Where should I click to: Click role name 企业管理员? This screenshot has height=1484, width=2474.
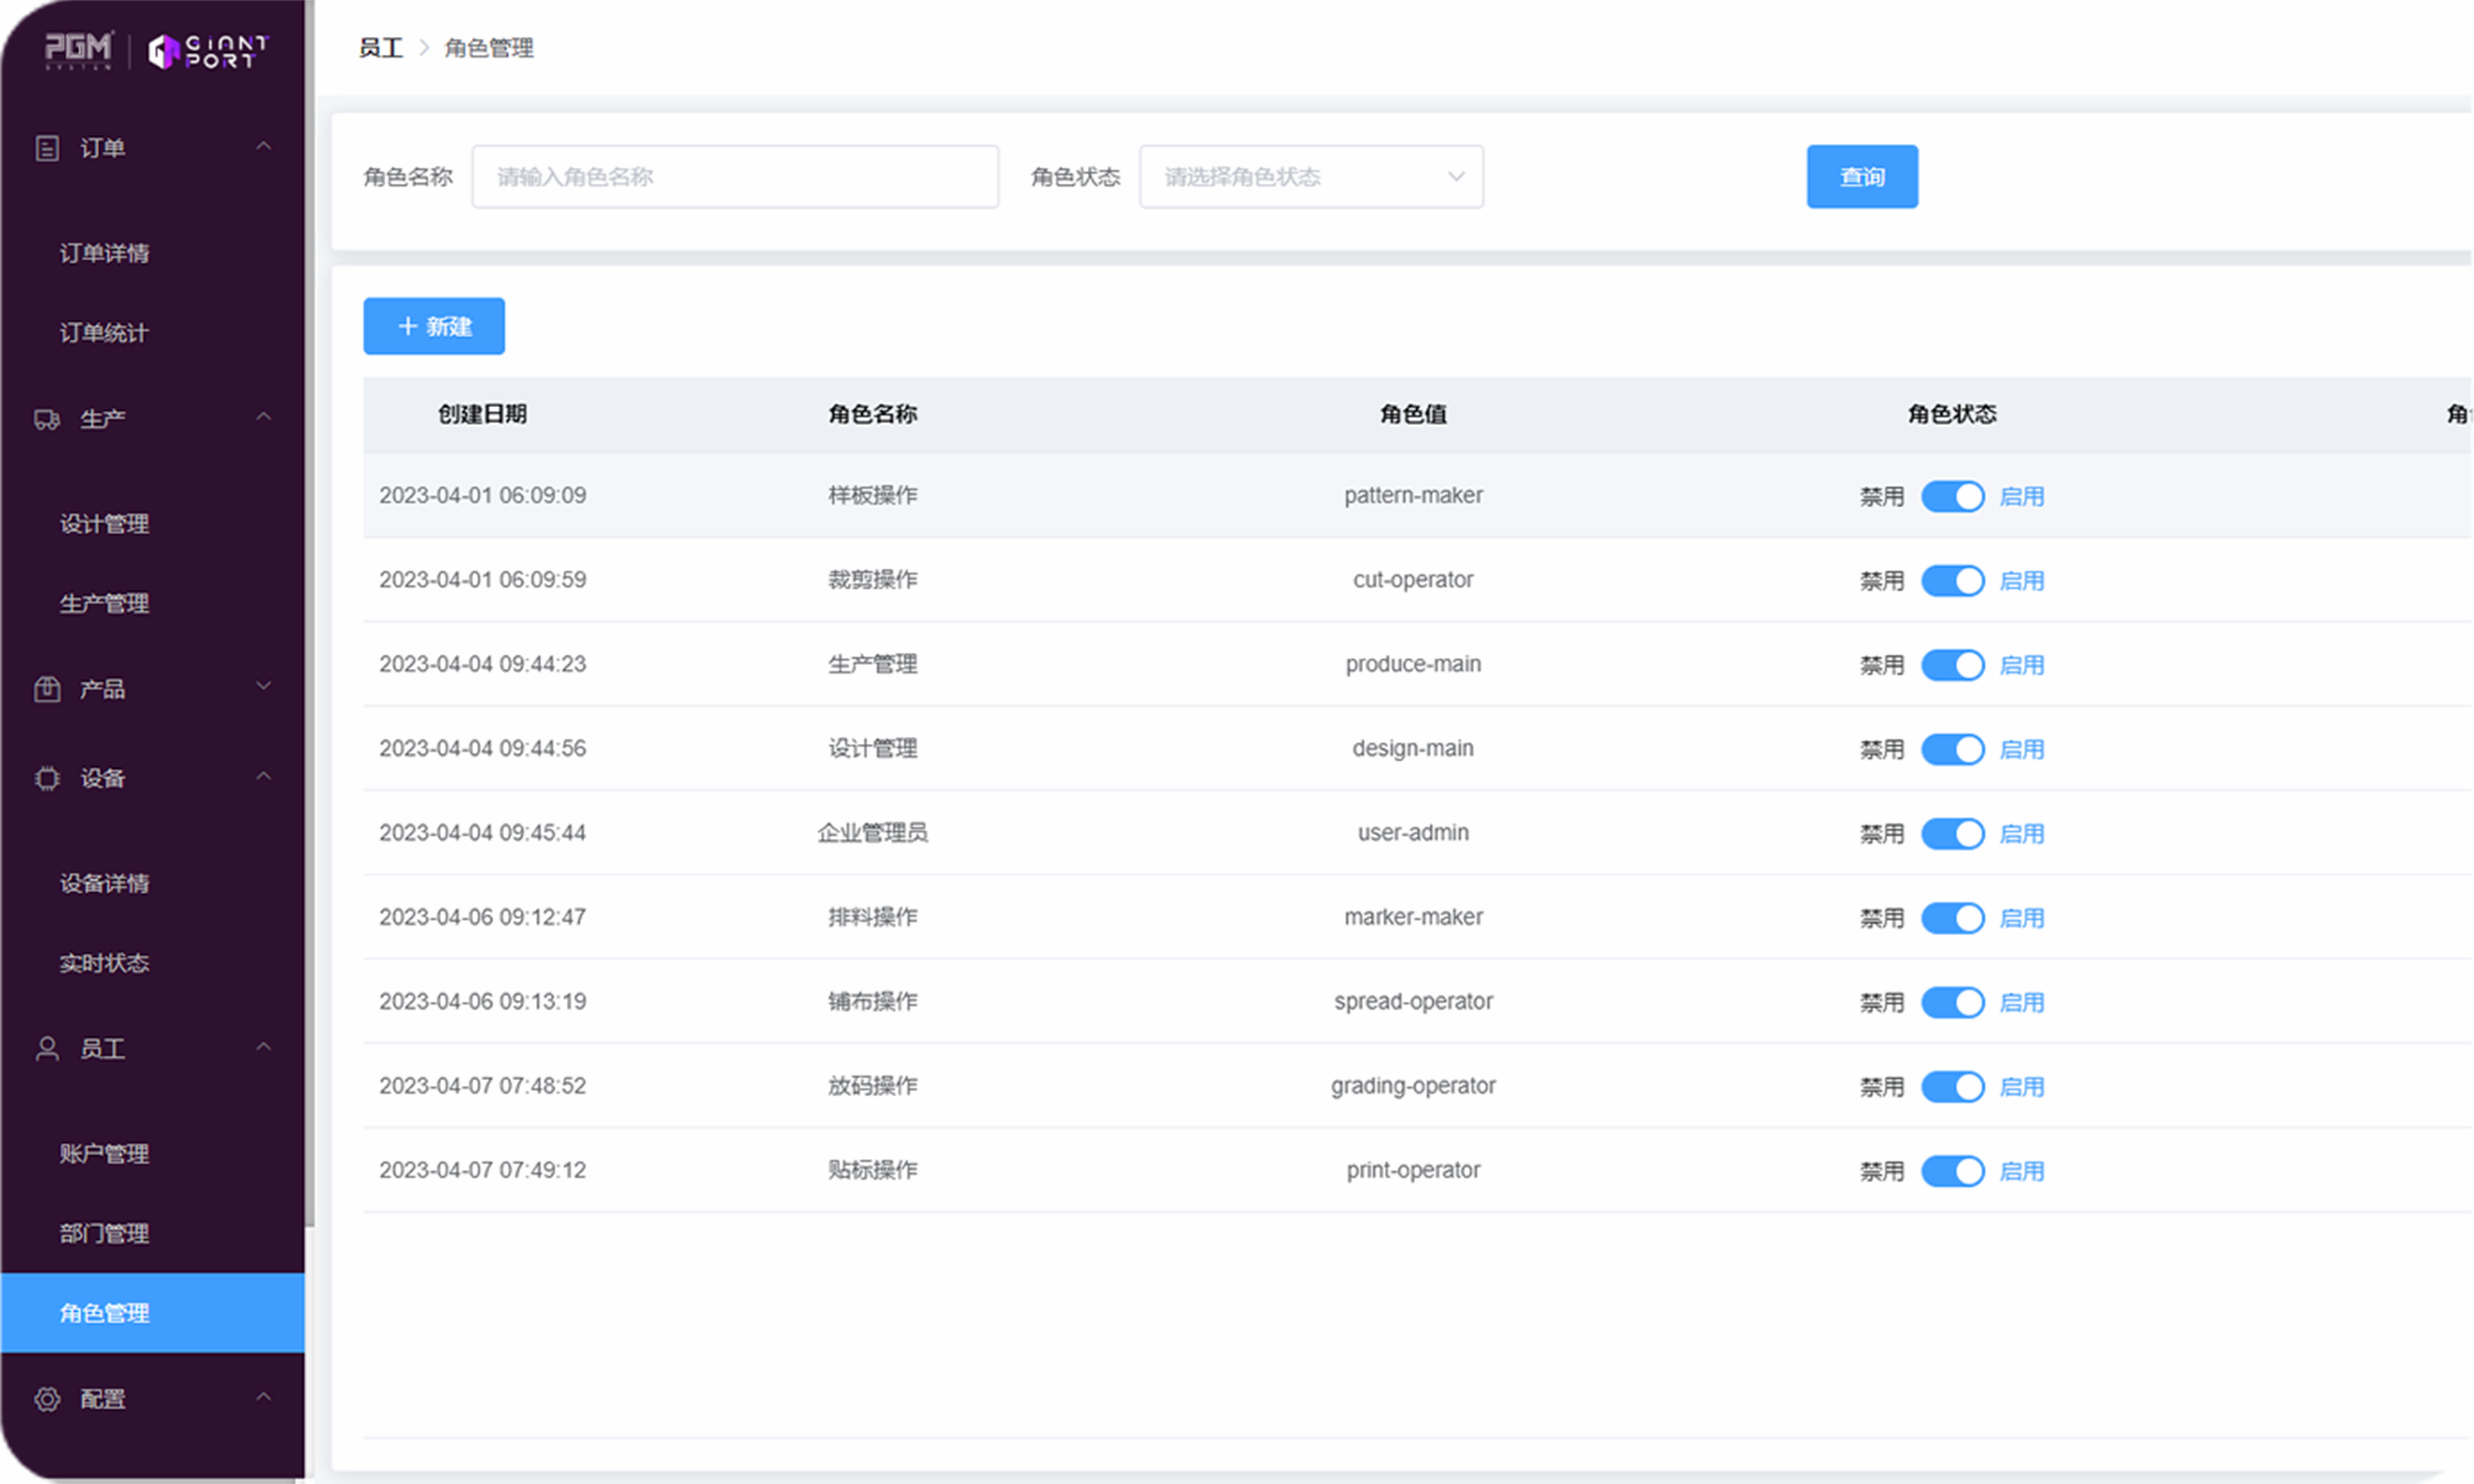(873, 833)
